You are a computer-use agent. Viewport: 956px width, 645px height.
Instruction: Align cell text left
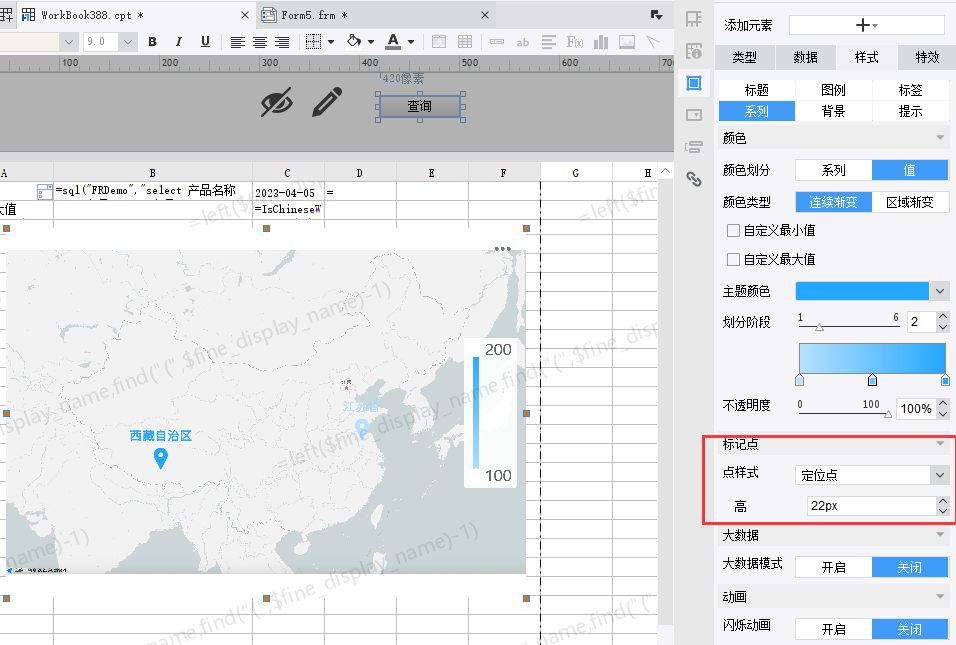[238, 42]
